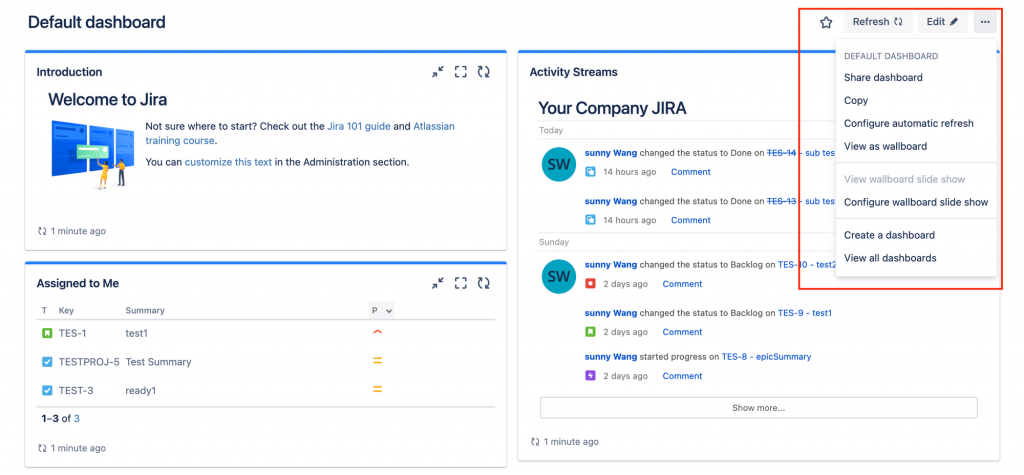Select View as wallboard menu entry
Screen dimensions: 1024x475
click(x=885, y=146)
